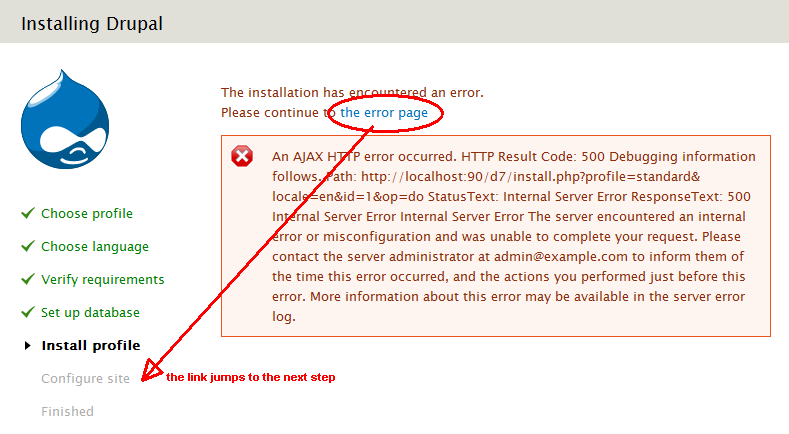Click 'HTTP Result Code: 500' text
The image size is (789, 434).
click(533, 157)
